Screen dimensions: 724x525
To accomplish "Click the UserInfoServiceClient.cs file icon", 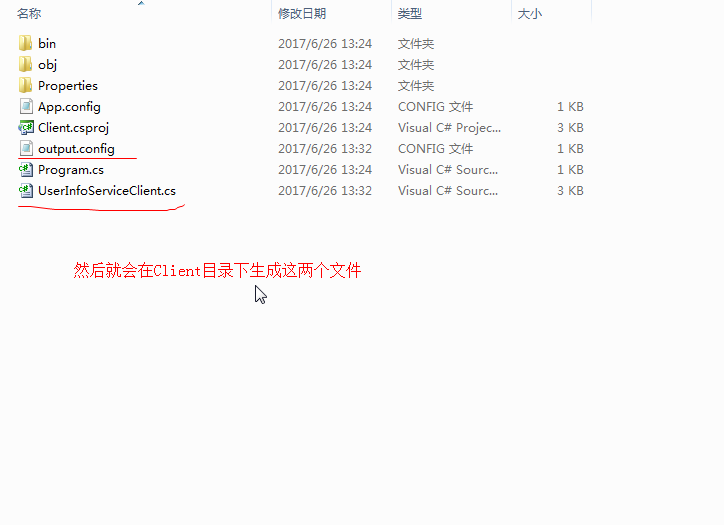I will click(26, 191).
